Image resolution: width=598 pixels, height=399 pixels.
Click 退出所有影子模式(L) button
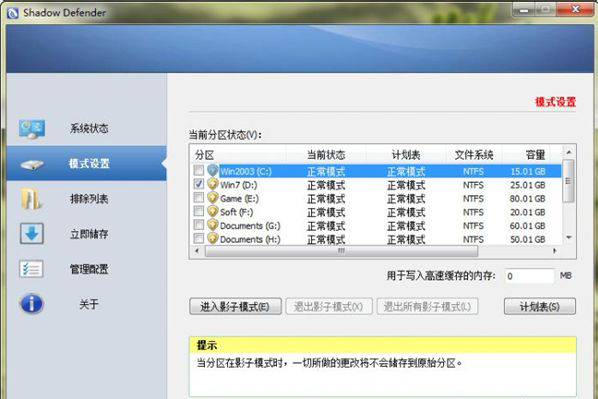click(x=427, y=306)
